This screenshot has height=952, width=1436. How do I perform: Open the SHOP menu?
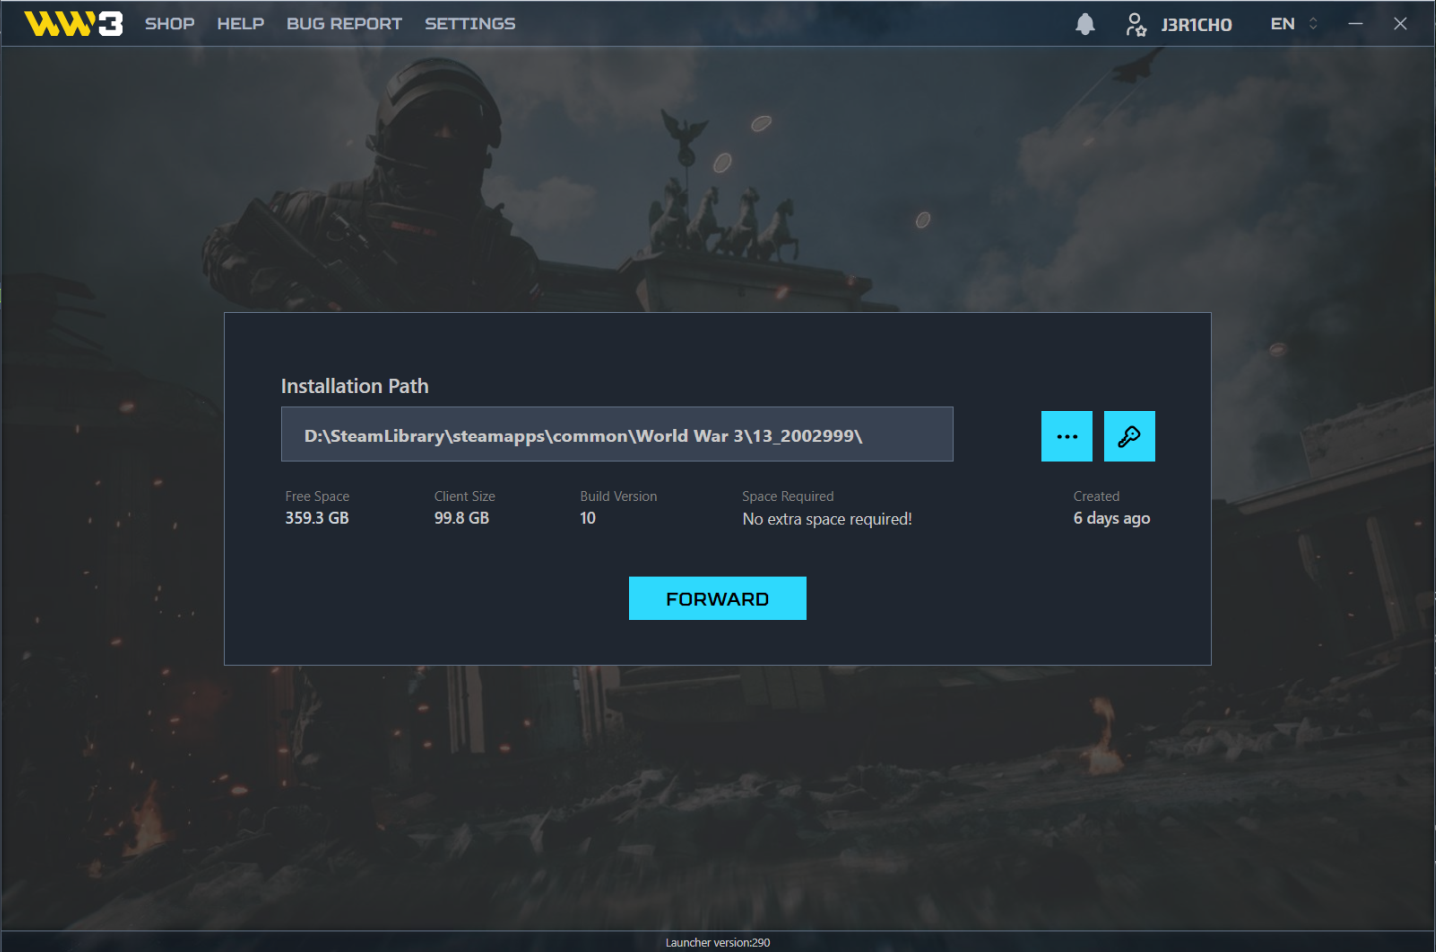point(170,24)
